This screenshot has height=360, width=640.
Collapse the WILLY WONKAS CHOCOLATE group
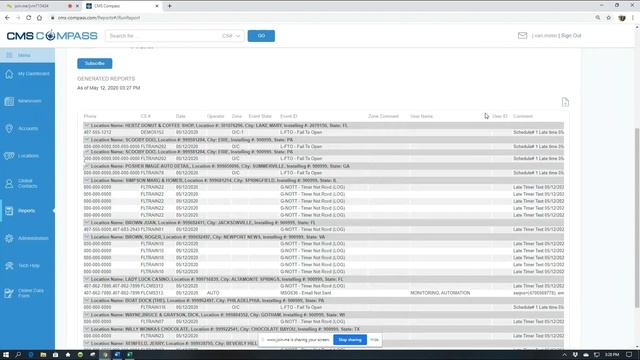(x=86, y=329)
